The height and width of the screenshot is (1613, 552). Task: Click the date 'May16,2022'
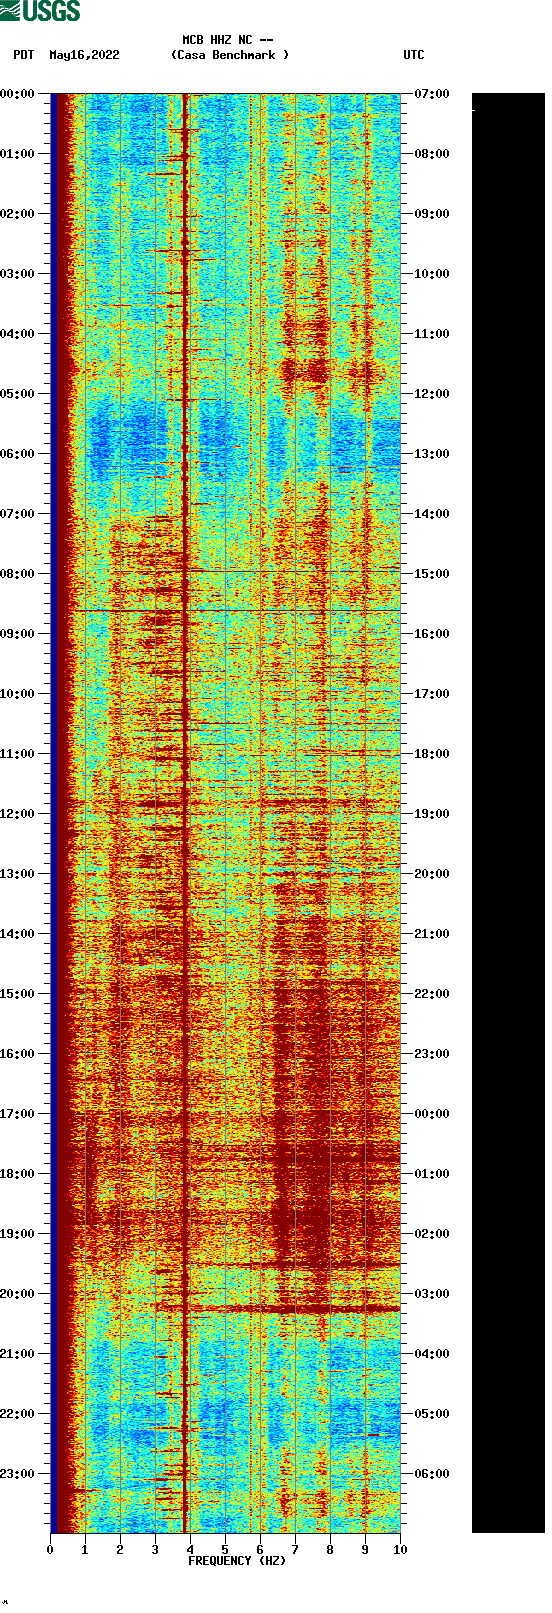pos(84,55)
